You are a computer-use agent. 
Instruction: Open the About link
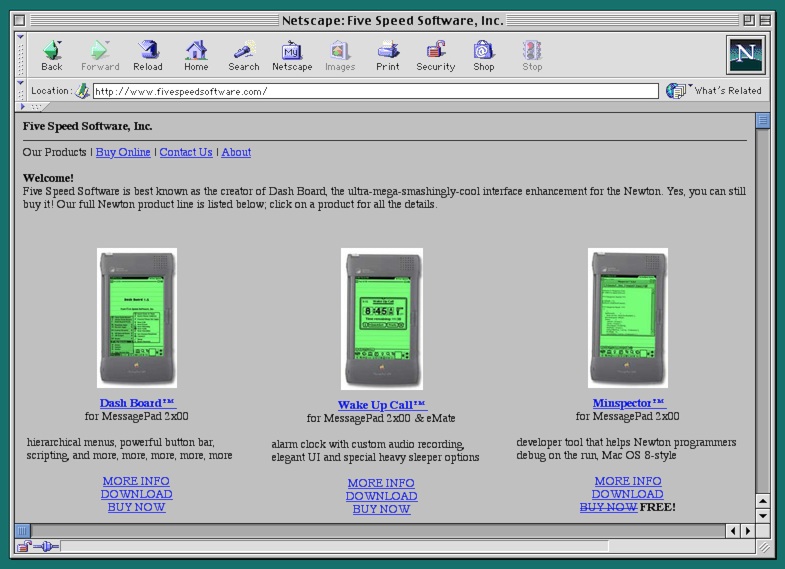coord(236,152)
